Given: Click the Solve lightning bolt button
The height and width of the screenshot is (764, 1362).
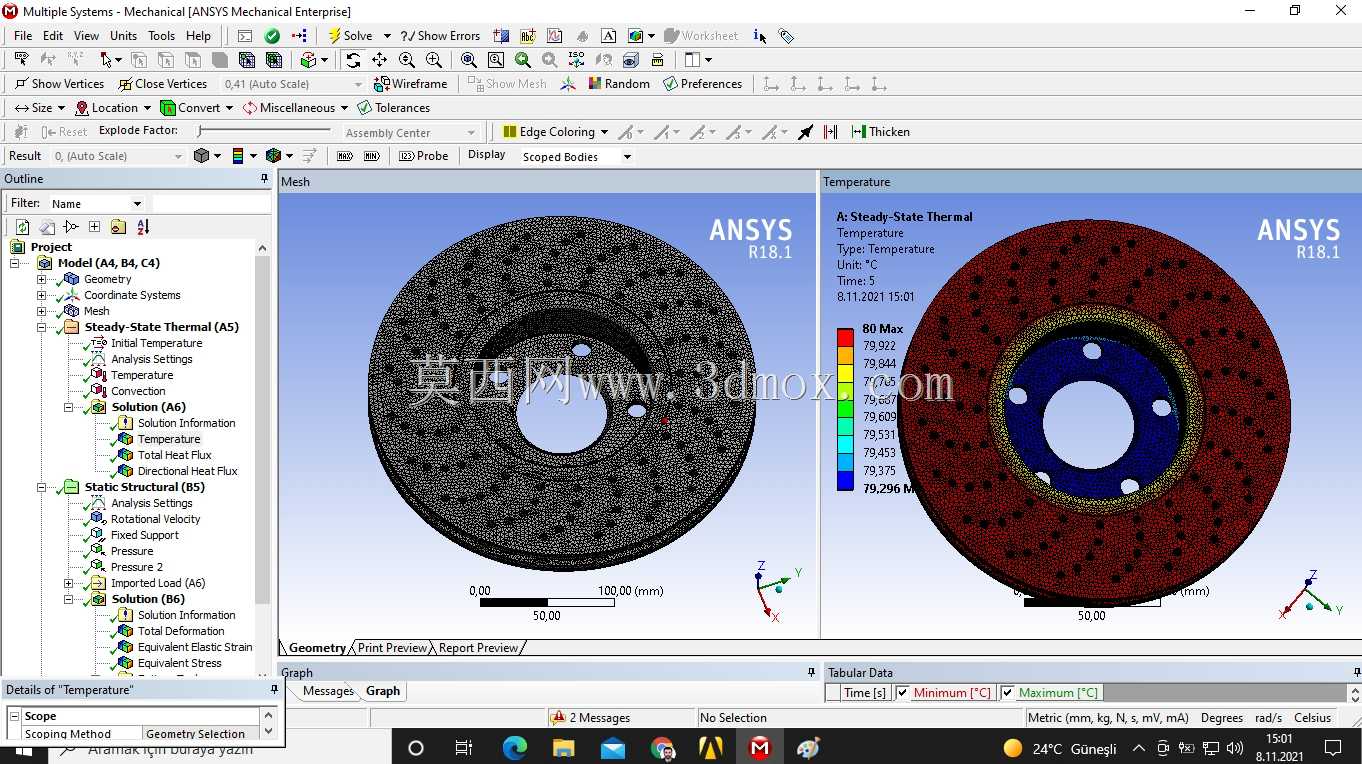Looking at the screenshot, I should [x=350, y=36].
